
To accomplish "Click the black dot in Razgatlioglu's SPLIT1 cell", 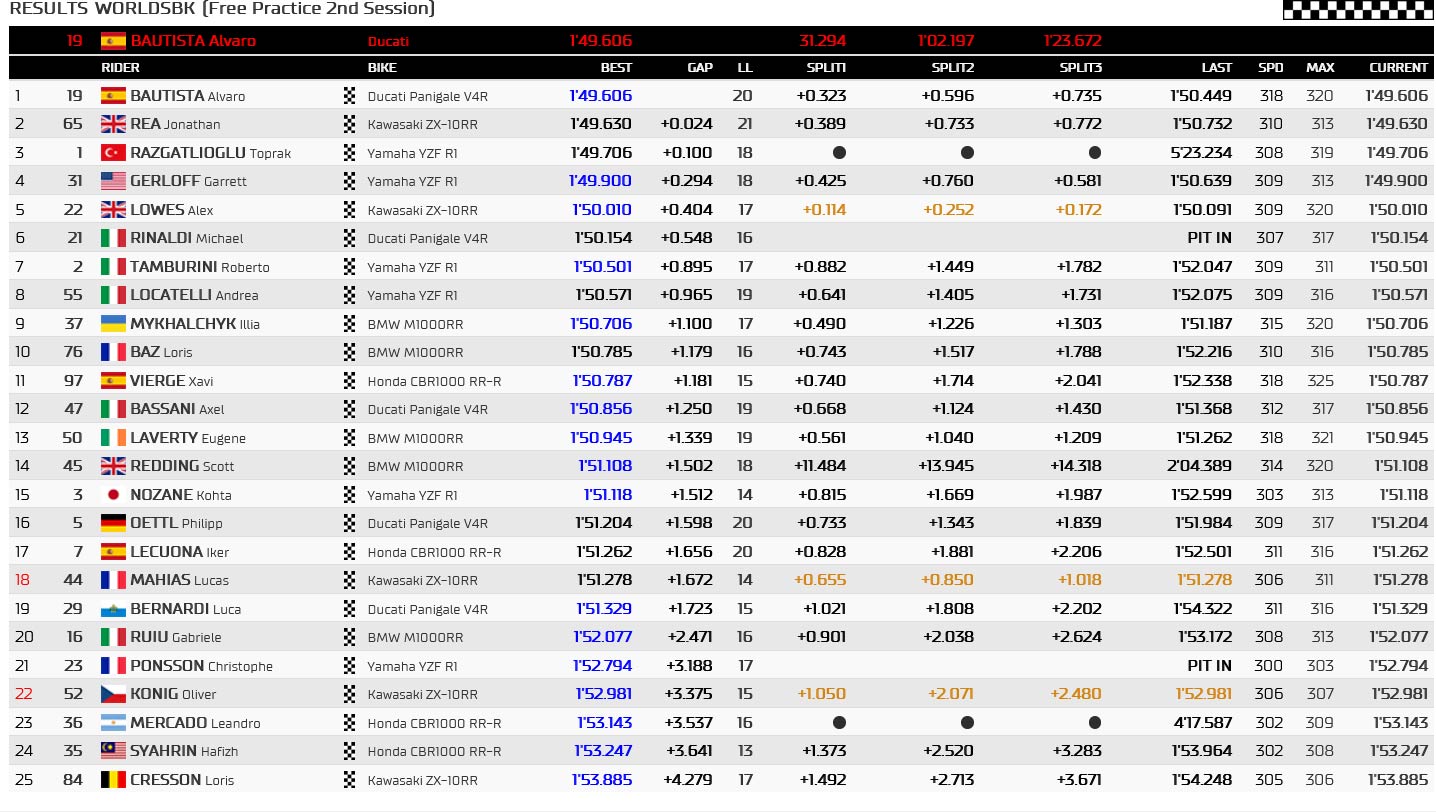I will [x=839, y=153].
